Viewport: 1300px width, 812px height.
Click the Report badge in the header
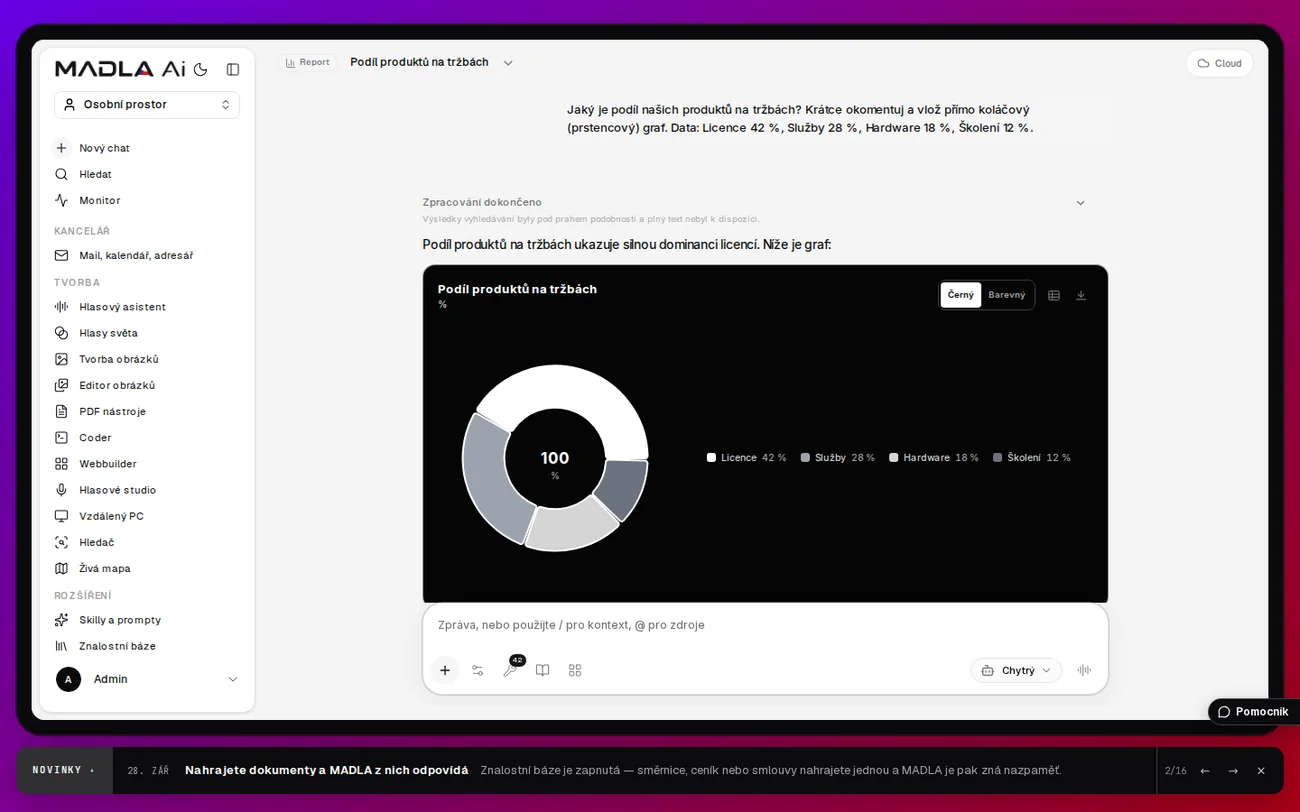(307, 62)
